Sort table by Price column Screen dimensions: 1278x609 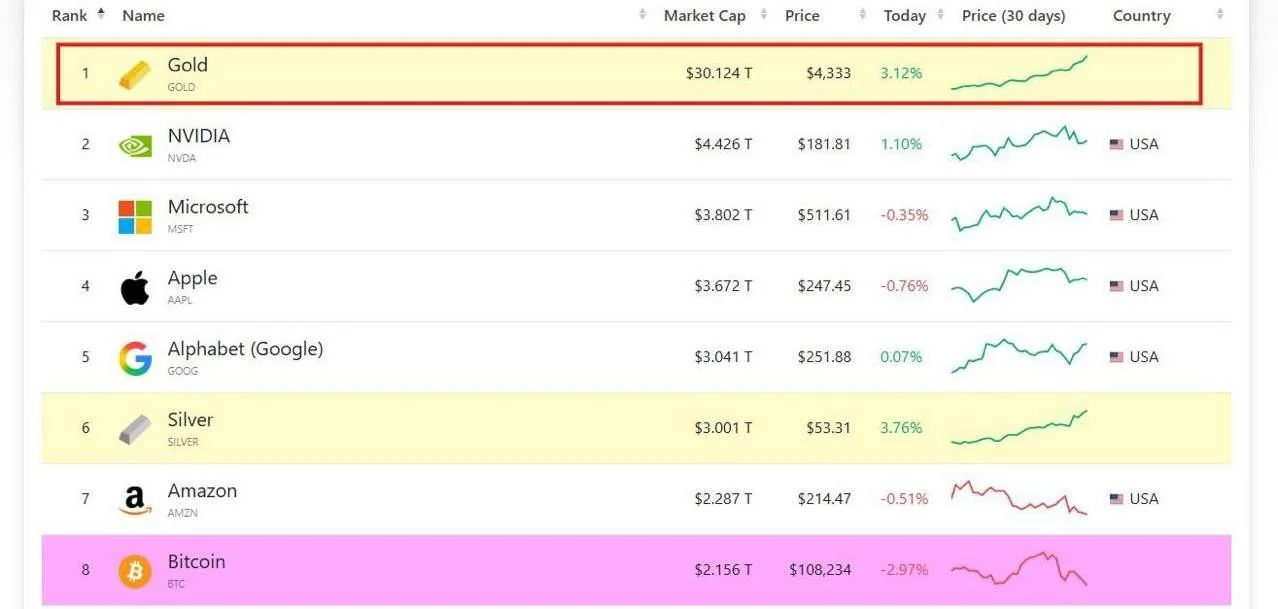point(803,16)
